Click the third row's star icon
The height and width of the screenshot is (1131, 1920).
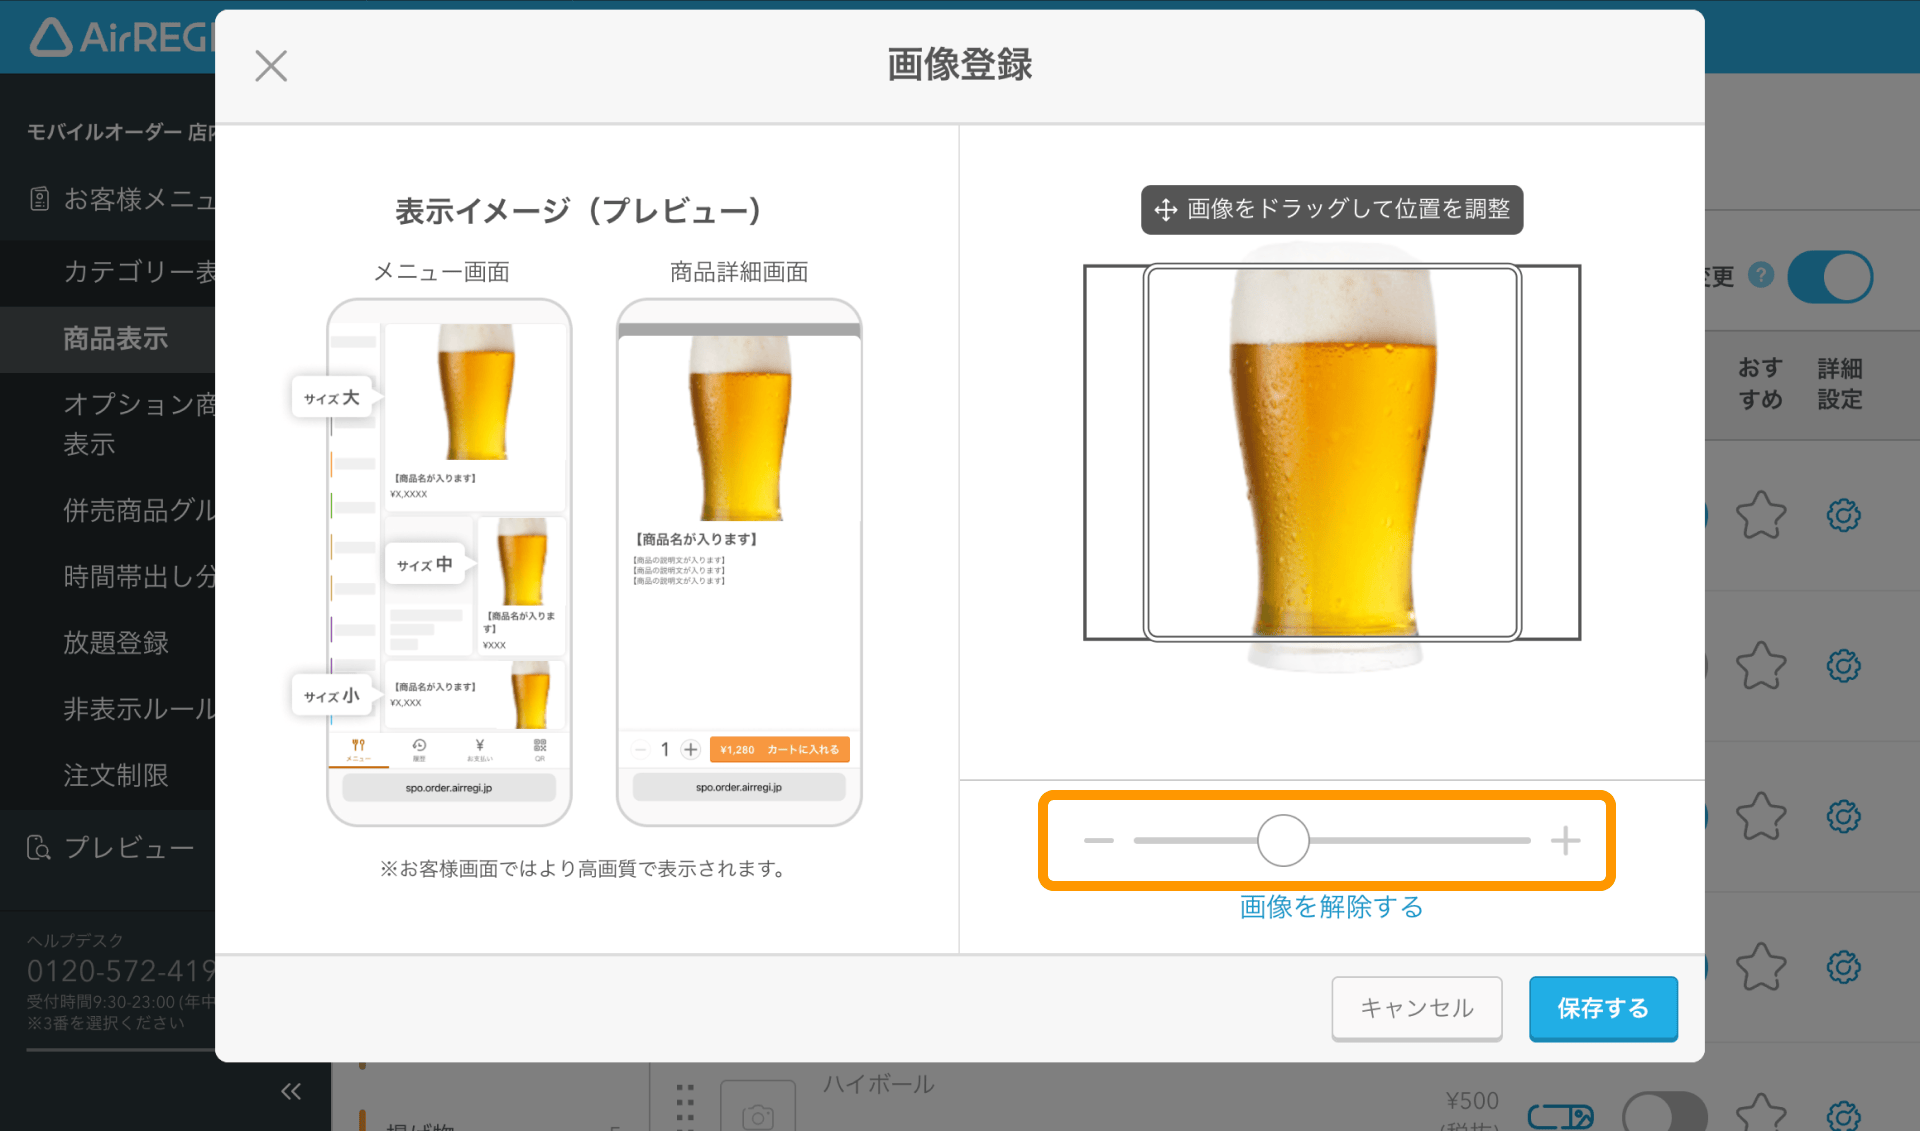click(x=1761, y=816)
